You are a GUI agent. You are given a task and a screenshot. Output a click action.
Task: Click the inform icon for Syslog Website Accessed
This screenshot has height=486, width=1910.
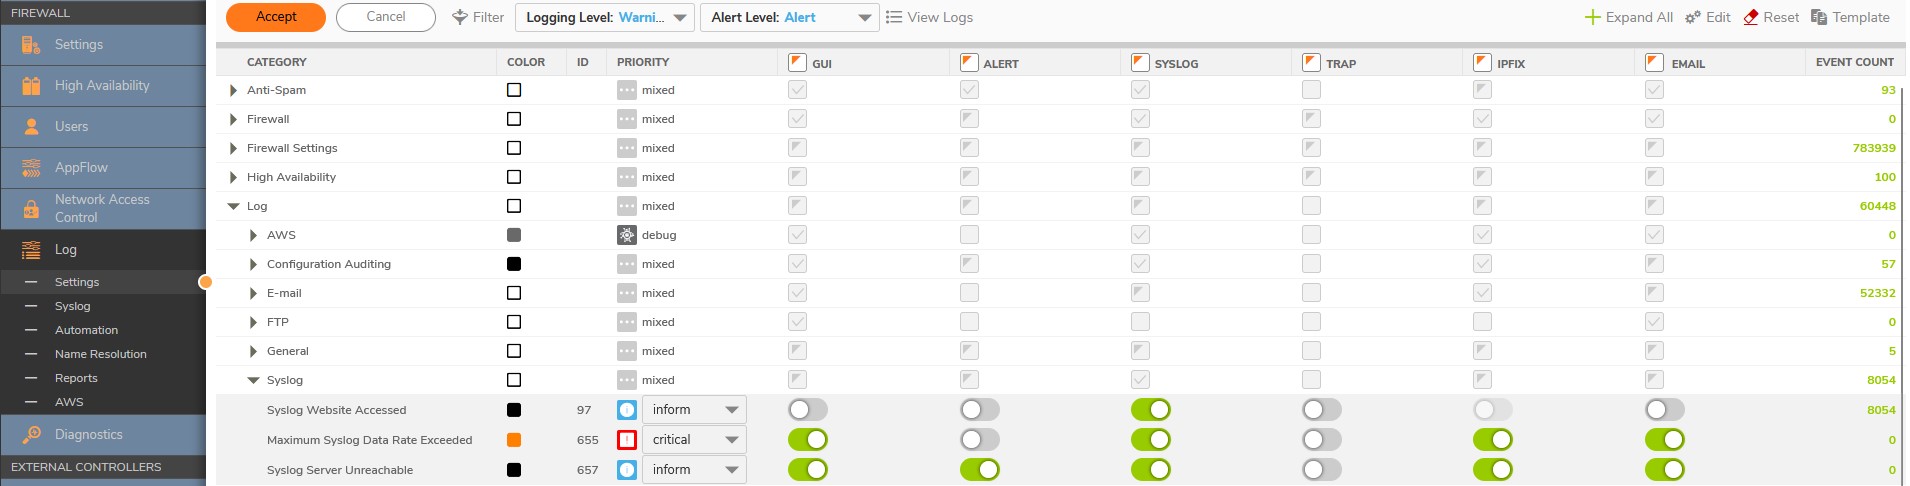(x=627, y=410)
